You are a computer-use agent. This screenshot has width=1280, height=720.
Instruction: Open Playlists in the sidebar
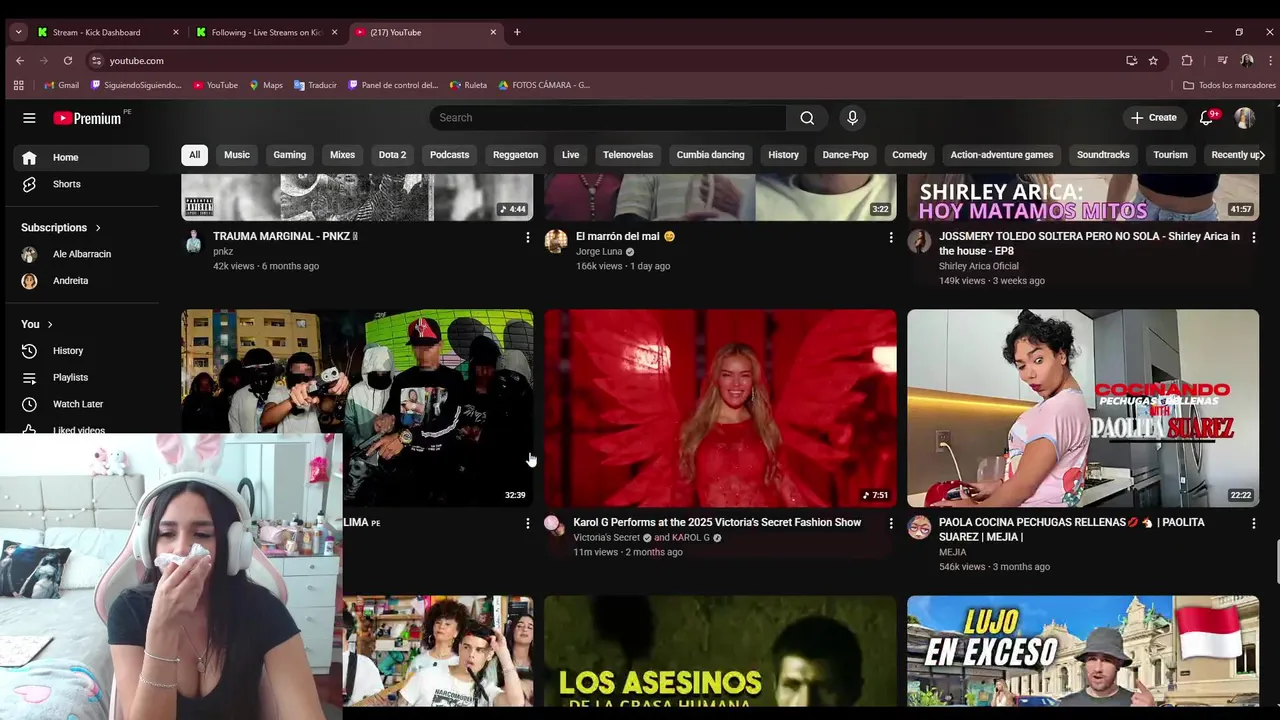81,377
